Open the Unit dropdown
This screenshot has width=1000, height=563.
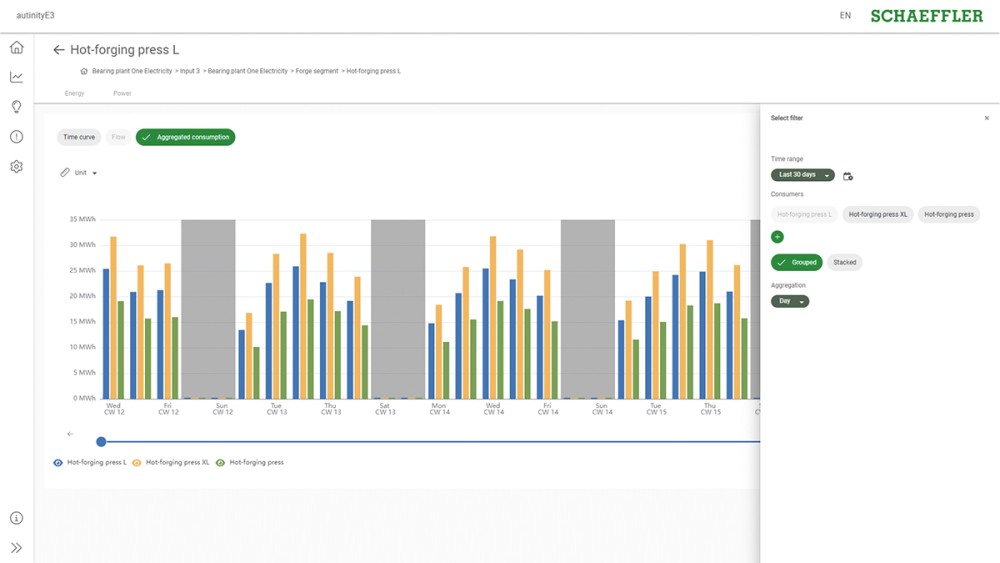tap(80, 173)
